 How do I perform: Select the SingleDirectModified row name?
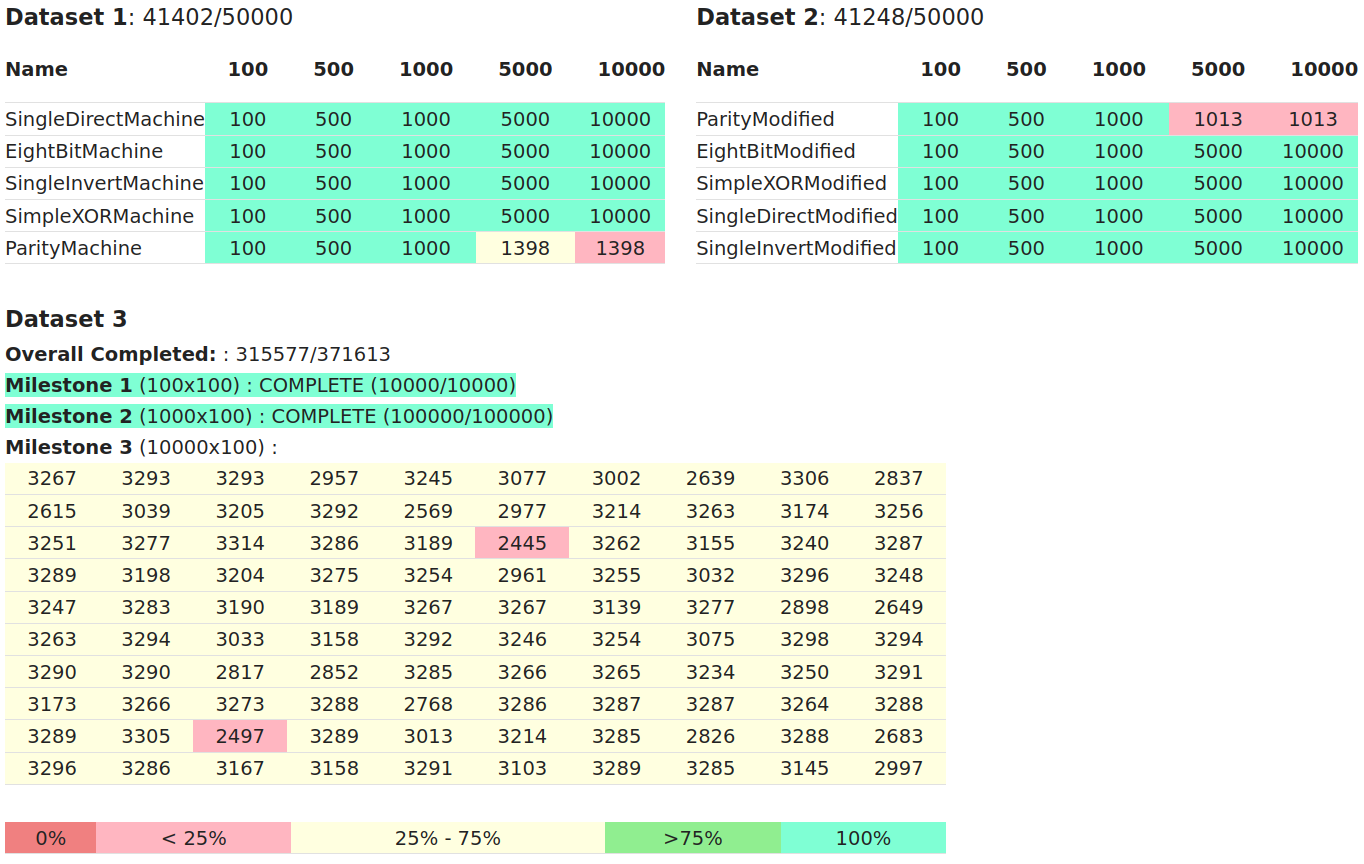(x=797, y=216)
